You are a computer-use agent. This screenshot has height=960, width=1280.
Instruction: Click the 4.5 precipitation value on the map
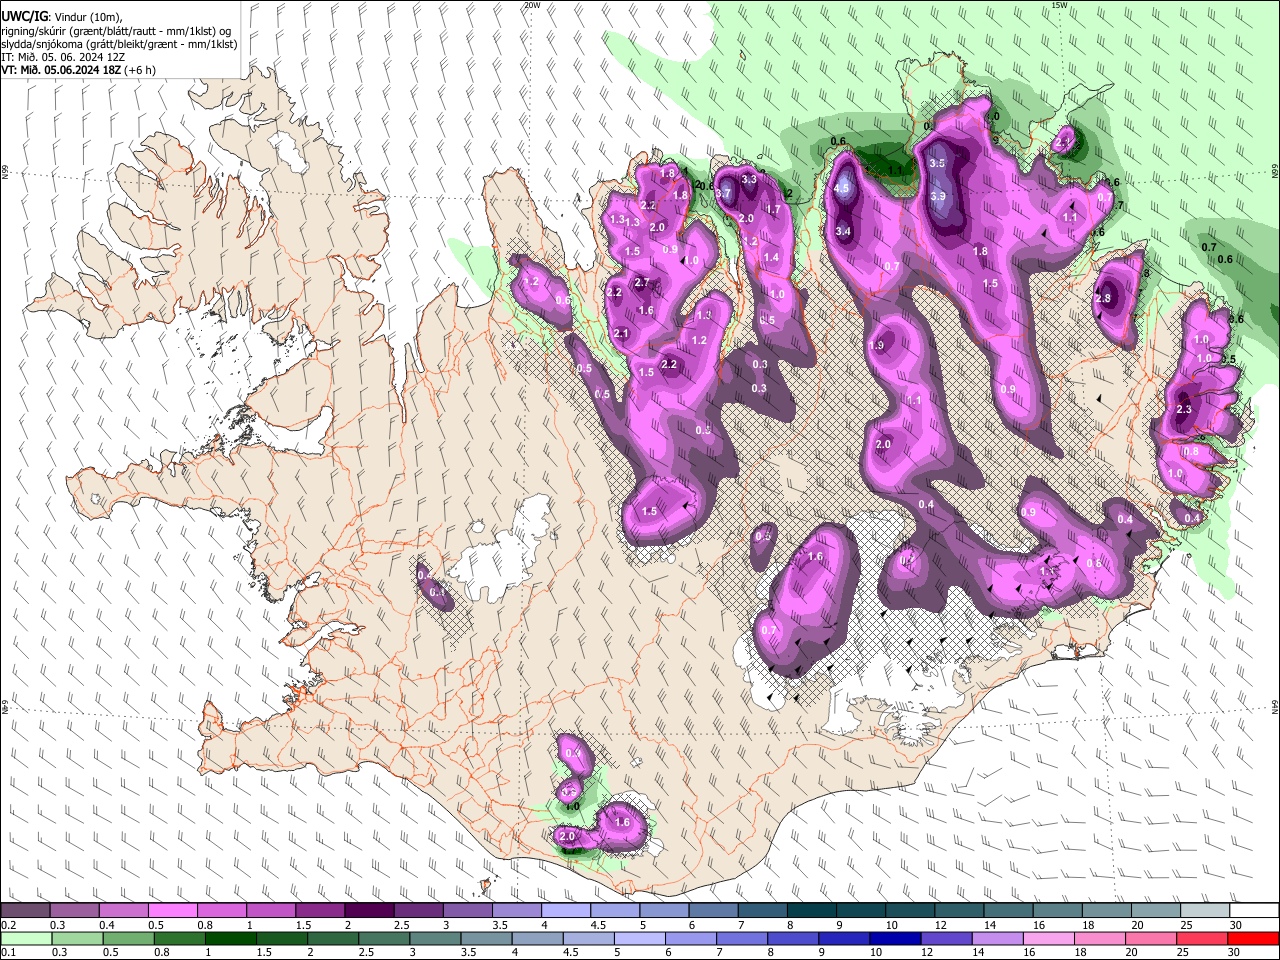tap(842, 188)
